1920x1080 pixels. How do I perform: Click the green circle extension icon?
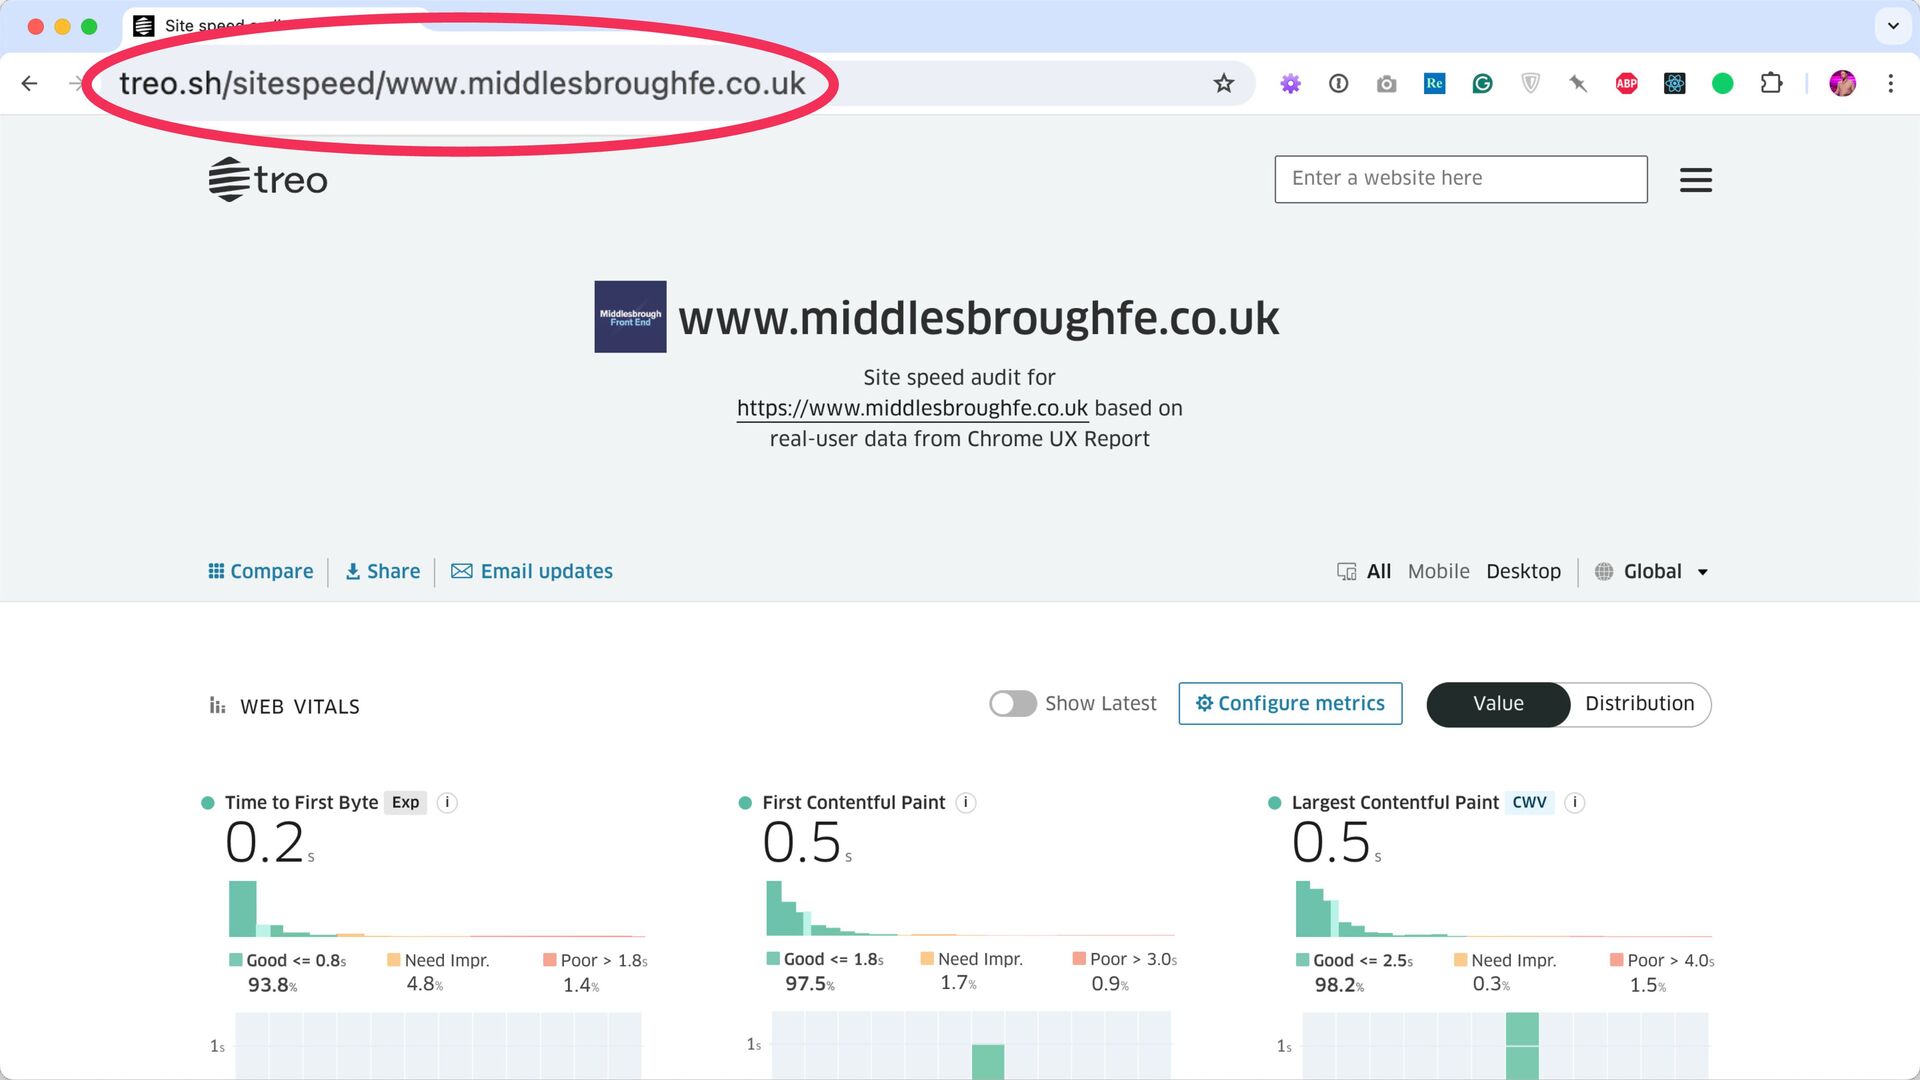point(1722,84)
